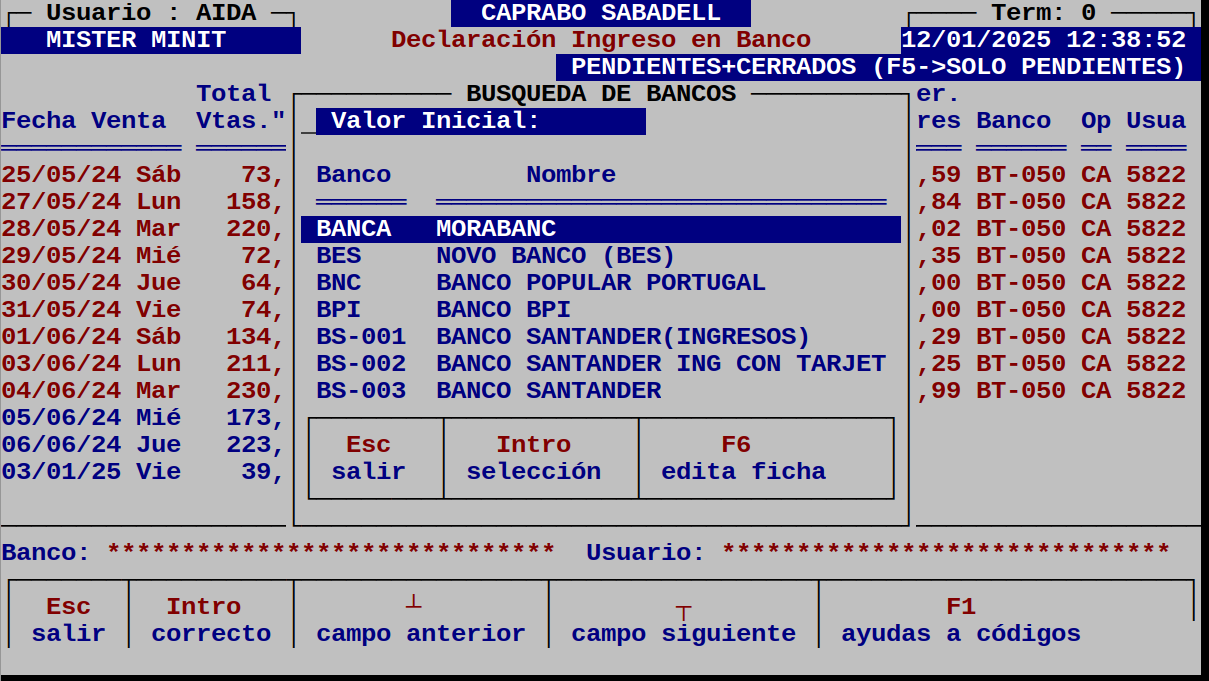Click the Esc salir button in the dialog

[374, 457]
